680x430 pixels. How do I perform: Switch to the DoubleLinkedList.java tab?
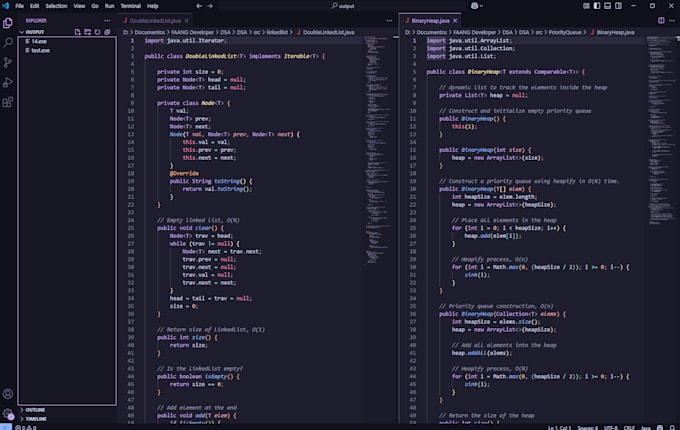155,20
